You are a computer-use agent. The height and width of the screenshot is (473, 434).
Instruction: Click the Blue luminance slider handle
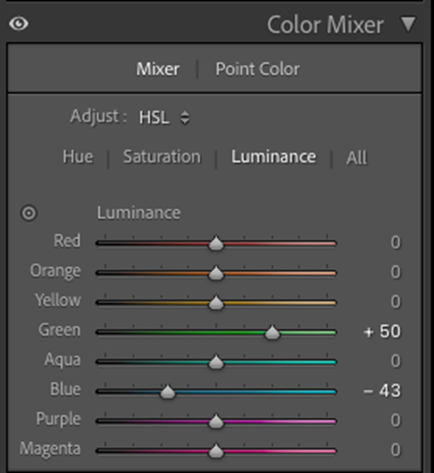pos(167,392)
